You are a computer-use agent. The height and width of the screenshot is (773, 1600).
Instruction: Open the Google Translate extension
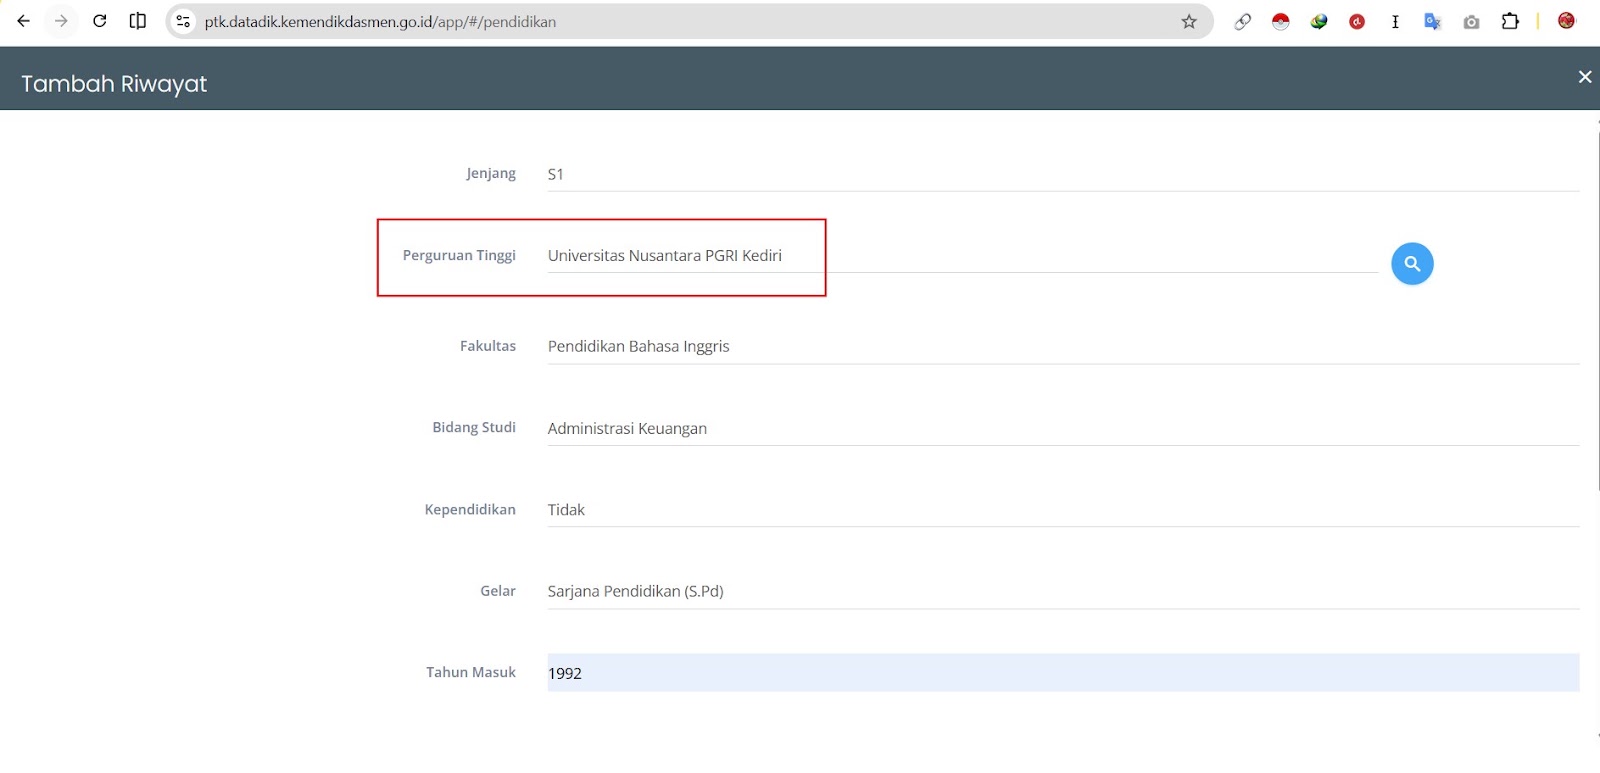[1433, 21]
